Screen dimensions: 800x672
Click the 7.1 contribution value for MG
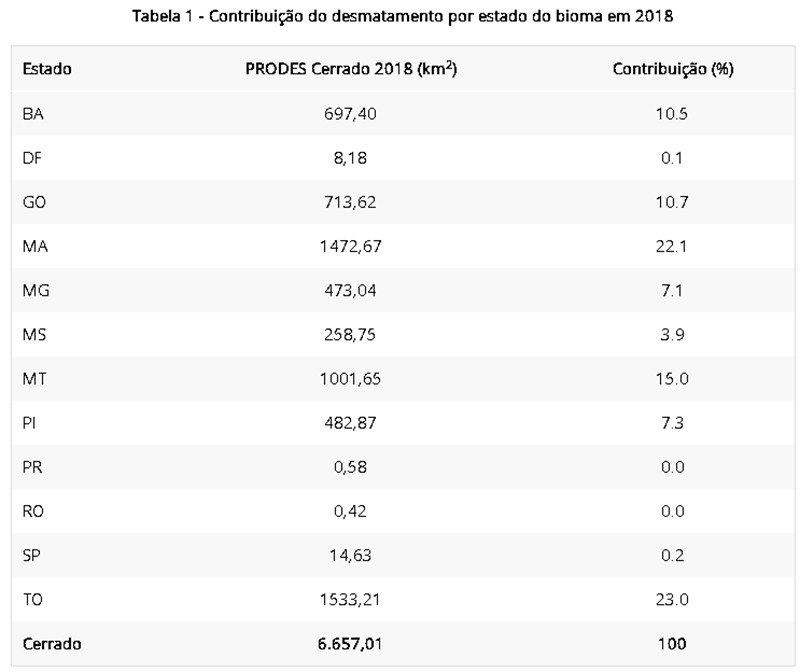click(x=673, y=290)
